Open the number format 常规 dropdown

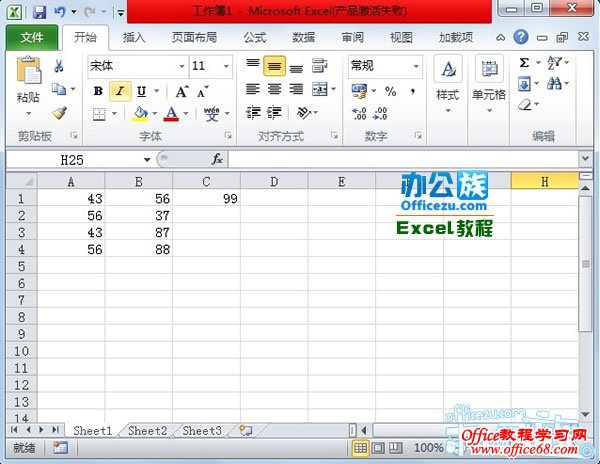[x=416, y=66]
